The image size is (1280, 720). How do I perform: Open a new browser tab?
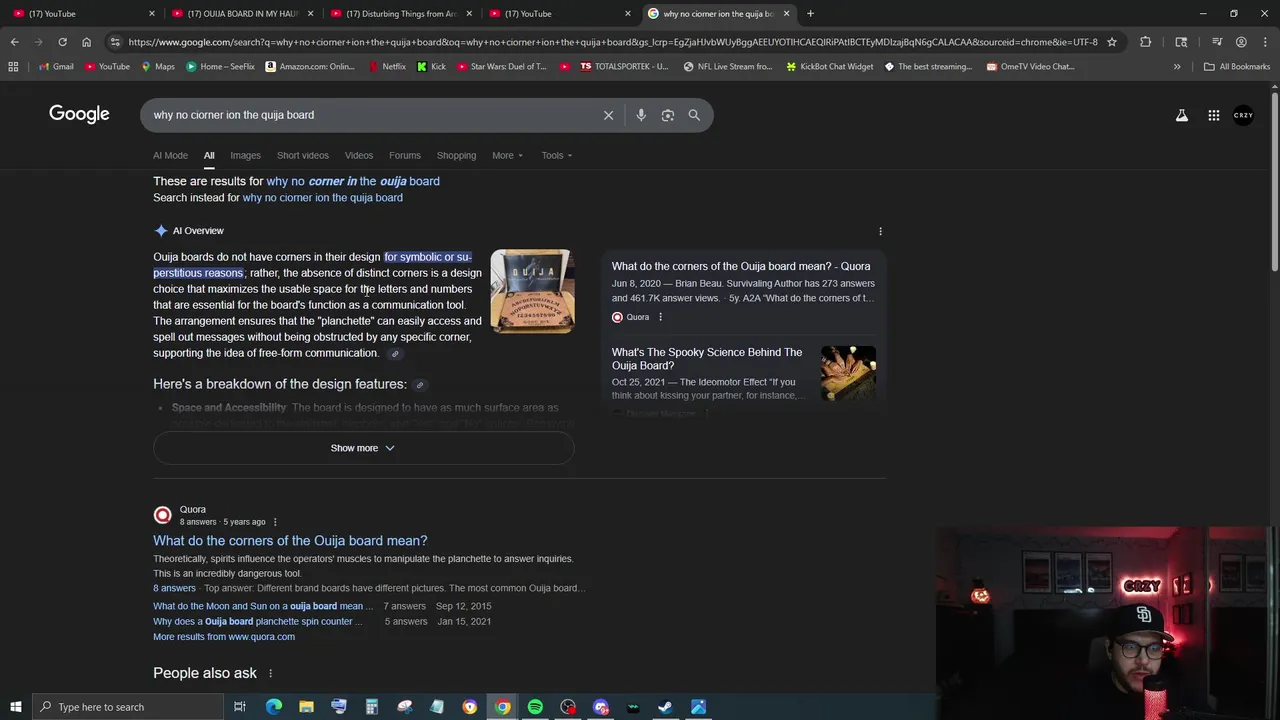[x=810, y=14]
